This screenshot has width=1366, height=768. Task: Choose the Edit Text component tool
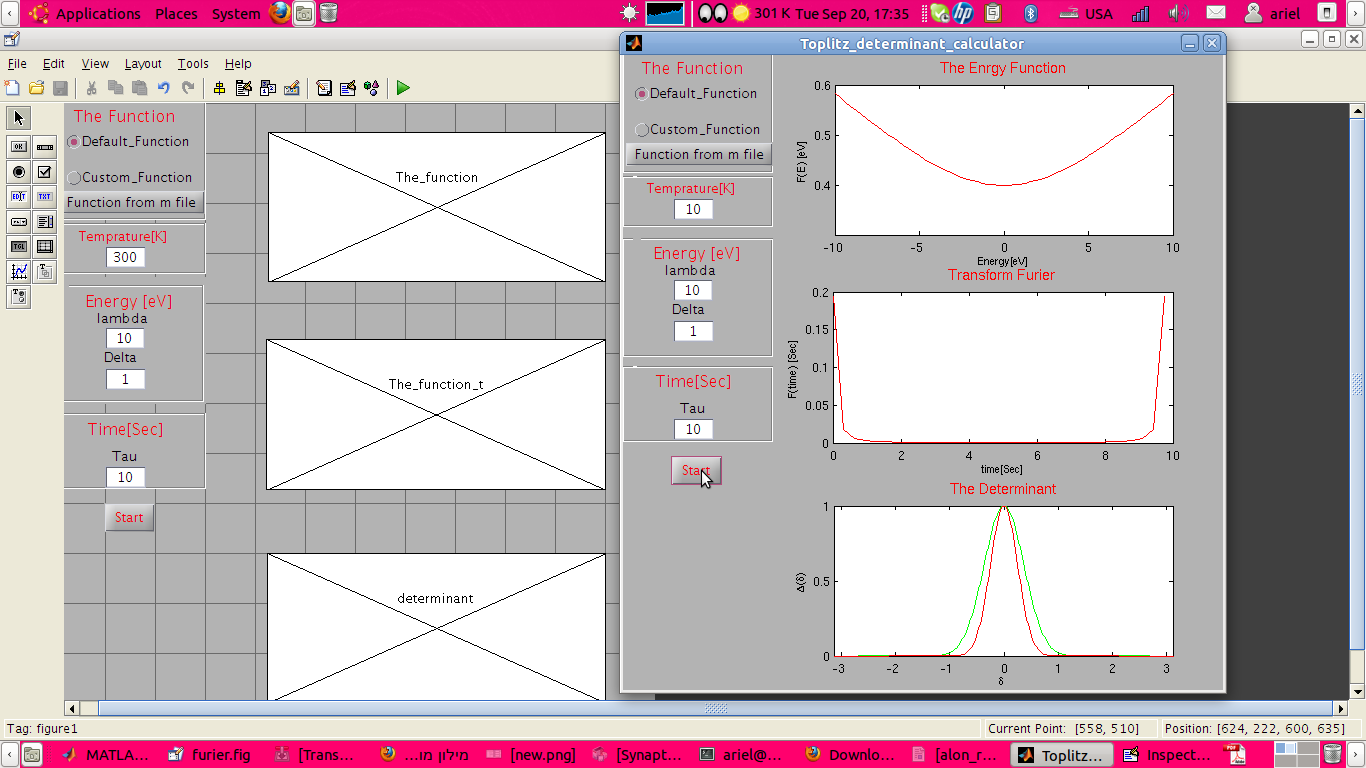19,196
